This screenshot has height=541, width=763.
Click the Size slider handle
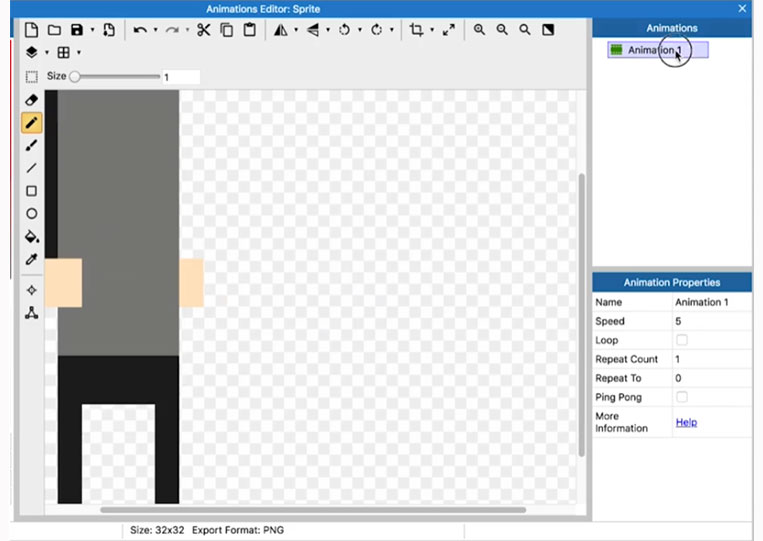(x=74, y=77)
